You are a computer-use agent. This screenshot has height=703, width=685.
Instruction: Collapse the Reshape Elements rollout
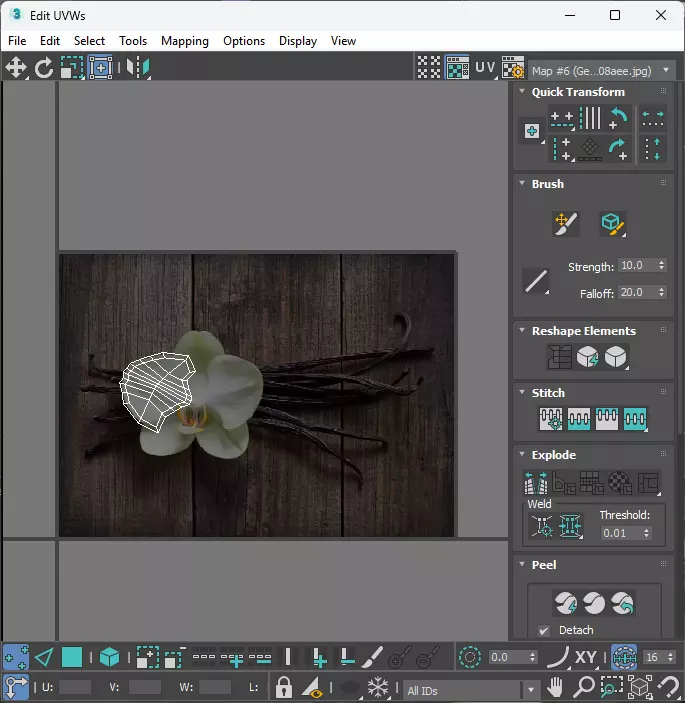point(522,330)
